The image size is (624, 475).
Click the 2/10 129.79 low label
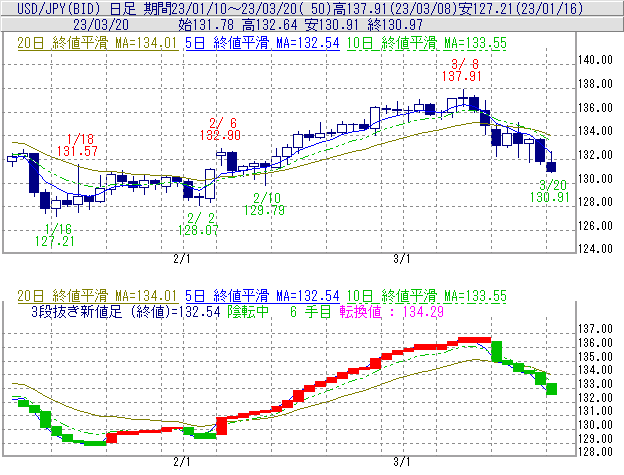click(265, 204)
